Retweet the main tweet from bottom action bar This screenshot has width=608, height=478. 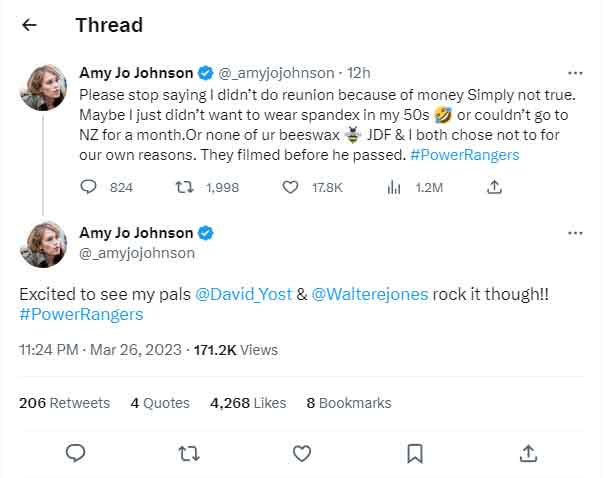pos(189,453)
